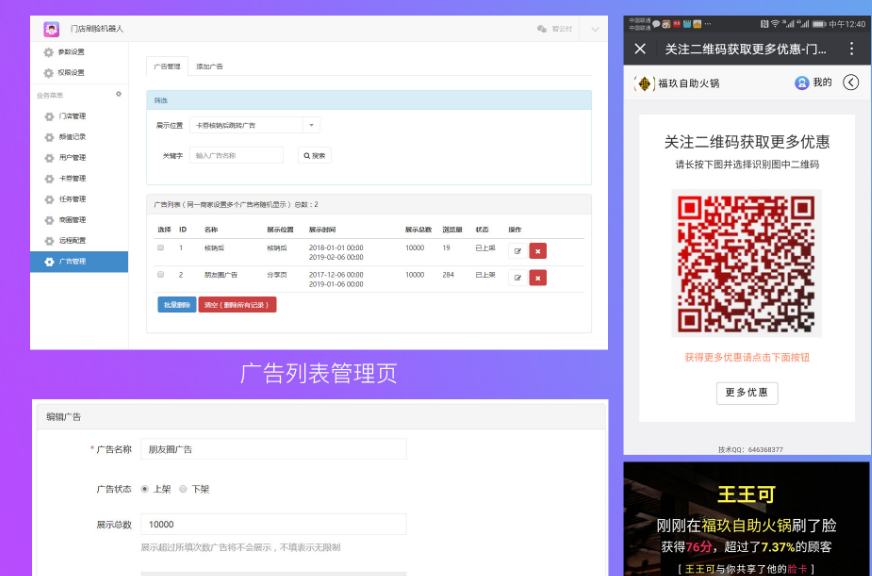Screen dimensions: 872x576
Task: Delete the 核销后 ad row
Action: [x=538, y=251]
